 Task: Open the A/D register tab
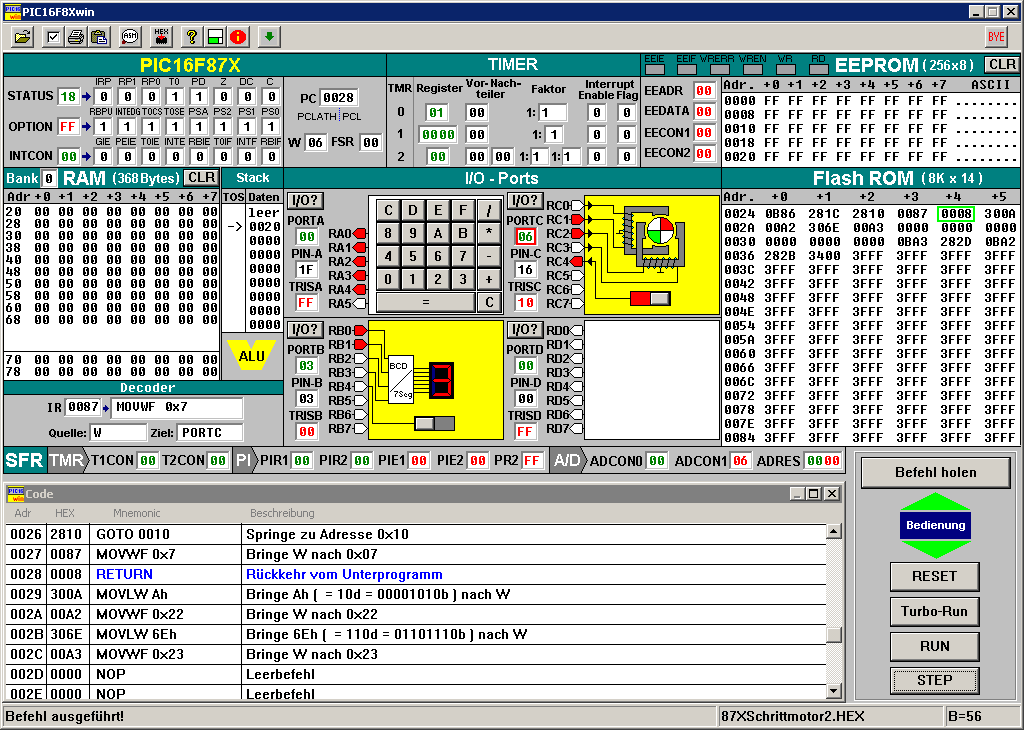(567, 460)
